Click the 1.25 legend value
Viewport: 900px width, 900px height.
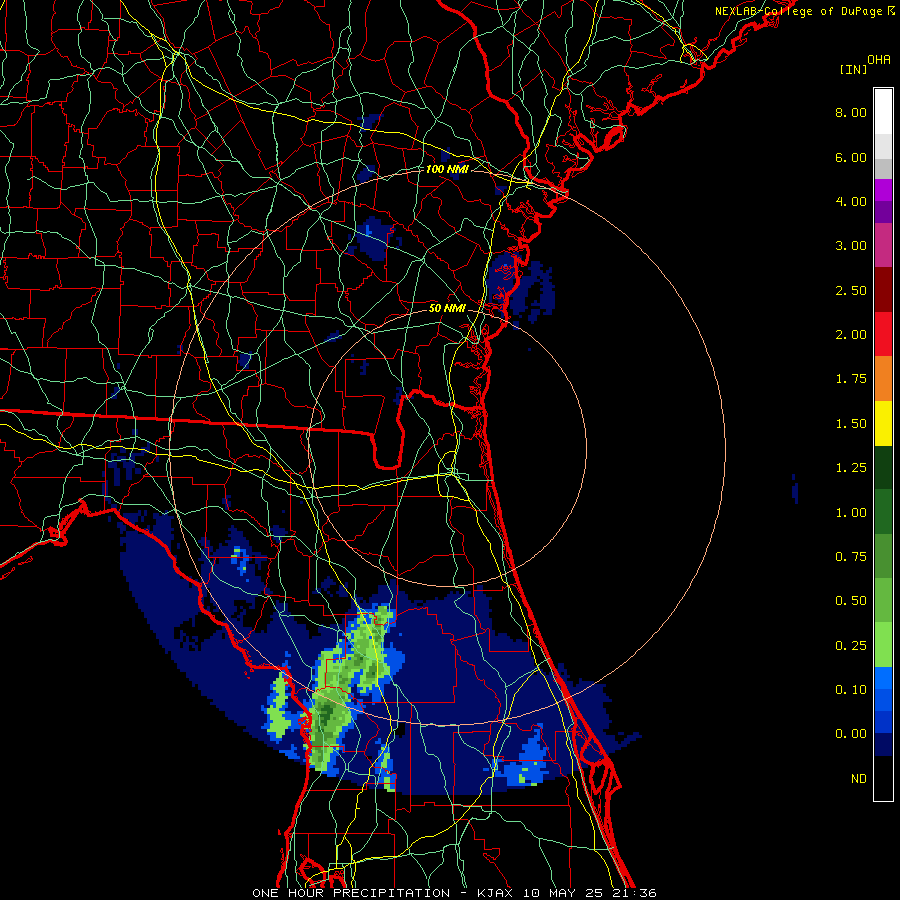click(x=851, y=468)
